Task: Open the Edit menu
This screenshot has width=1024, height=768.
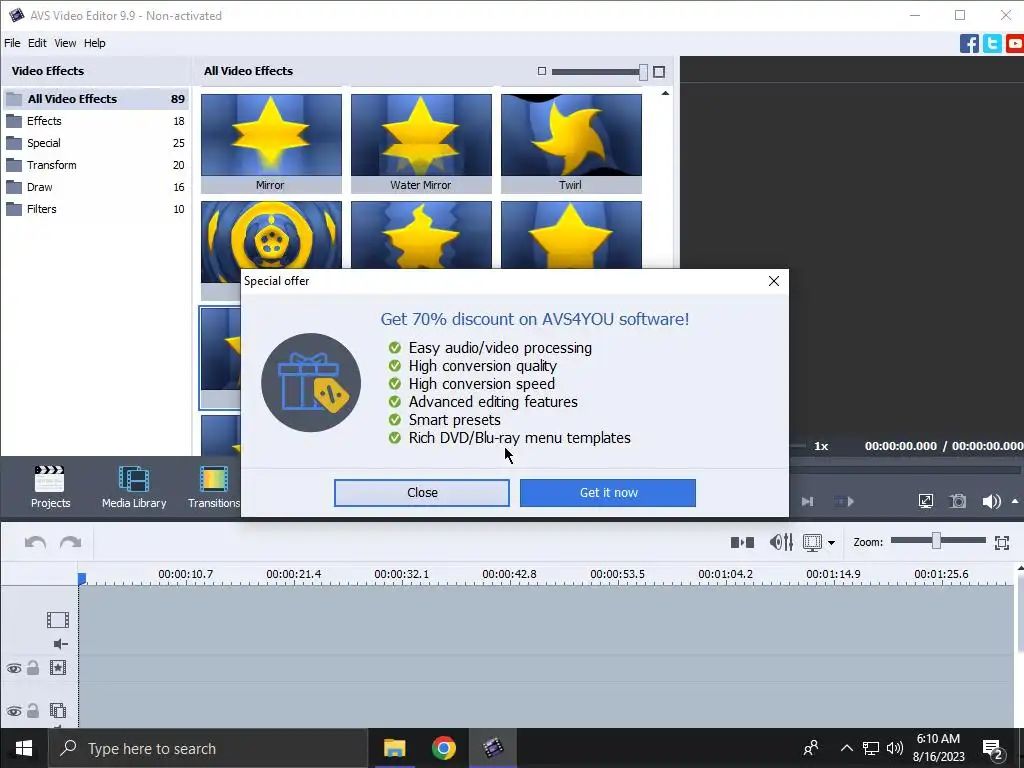Action: 37,43
